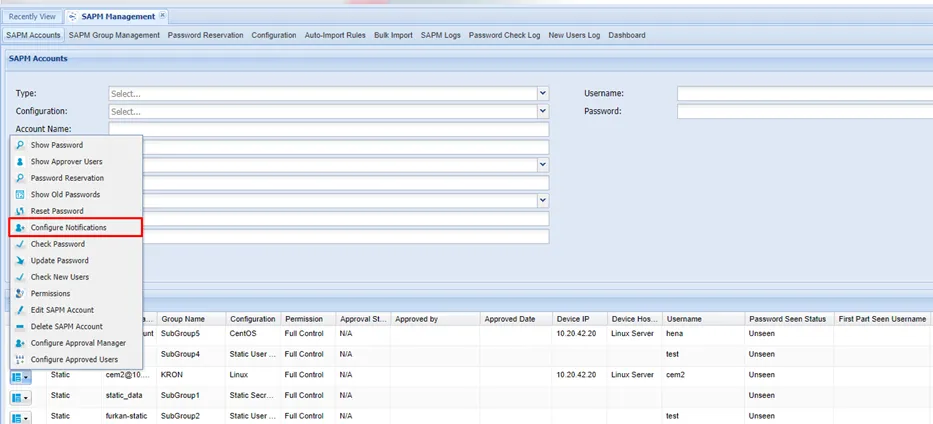Open action menu for static_data row
Screen dimensions: 933x424
[21, 397]
